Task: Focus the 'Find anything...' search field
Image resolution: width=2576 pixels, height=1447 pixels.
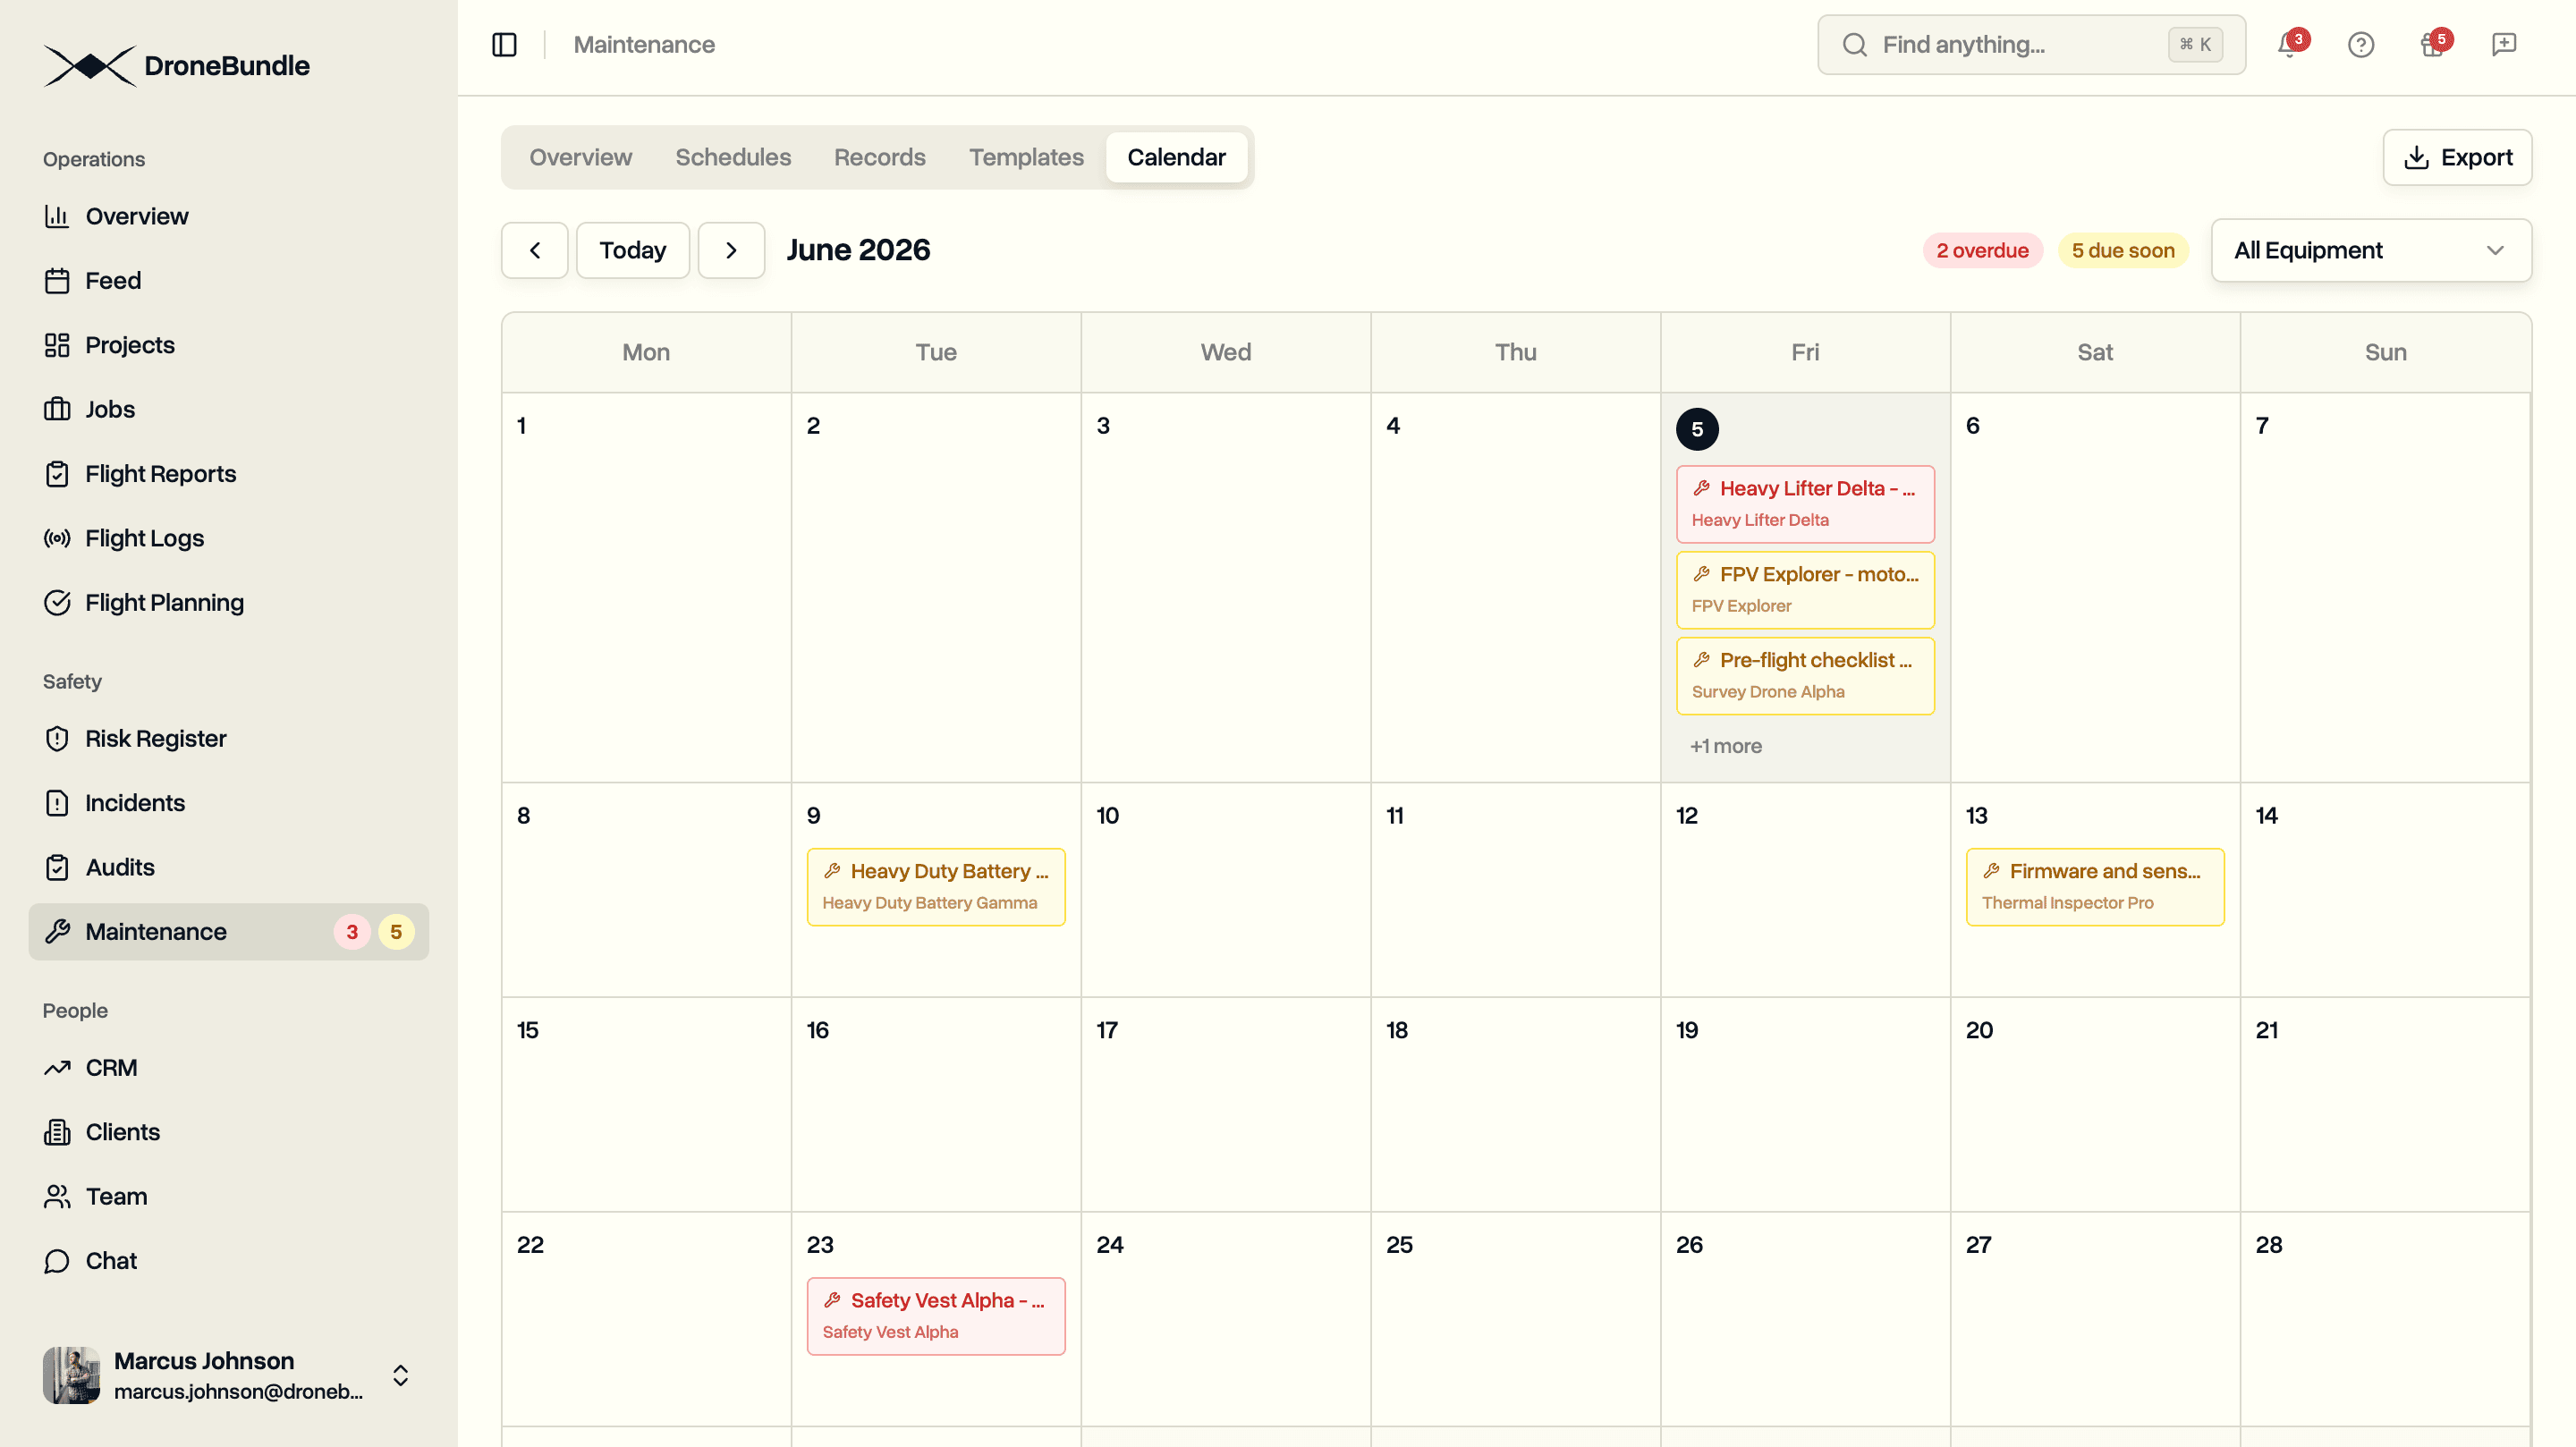Action: (x=2031, y=45)
